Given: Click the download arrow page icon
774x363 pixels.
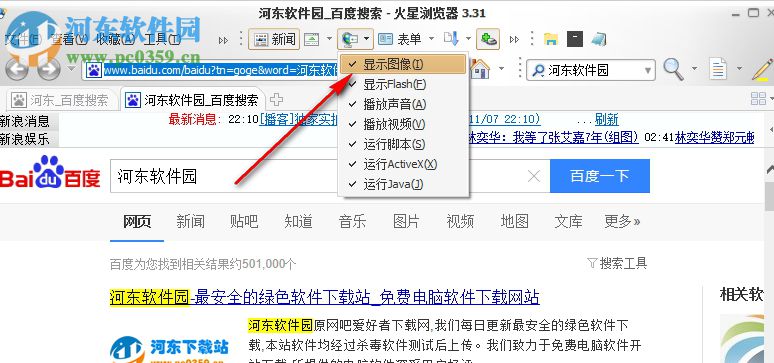Looking at the screenshot, I should pyautogui.click(x=451, y=39).
